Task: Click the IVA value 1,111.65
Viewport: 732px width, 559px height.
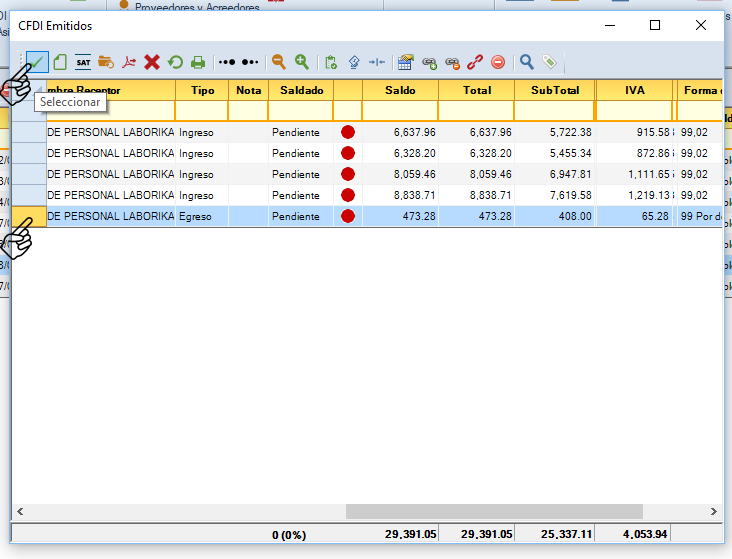Action: point(649,174)
